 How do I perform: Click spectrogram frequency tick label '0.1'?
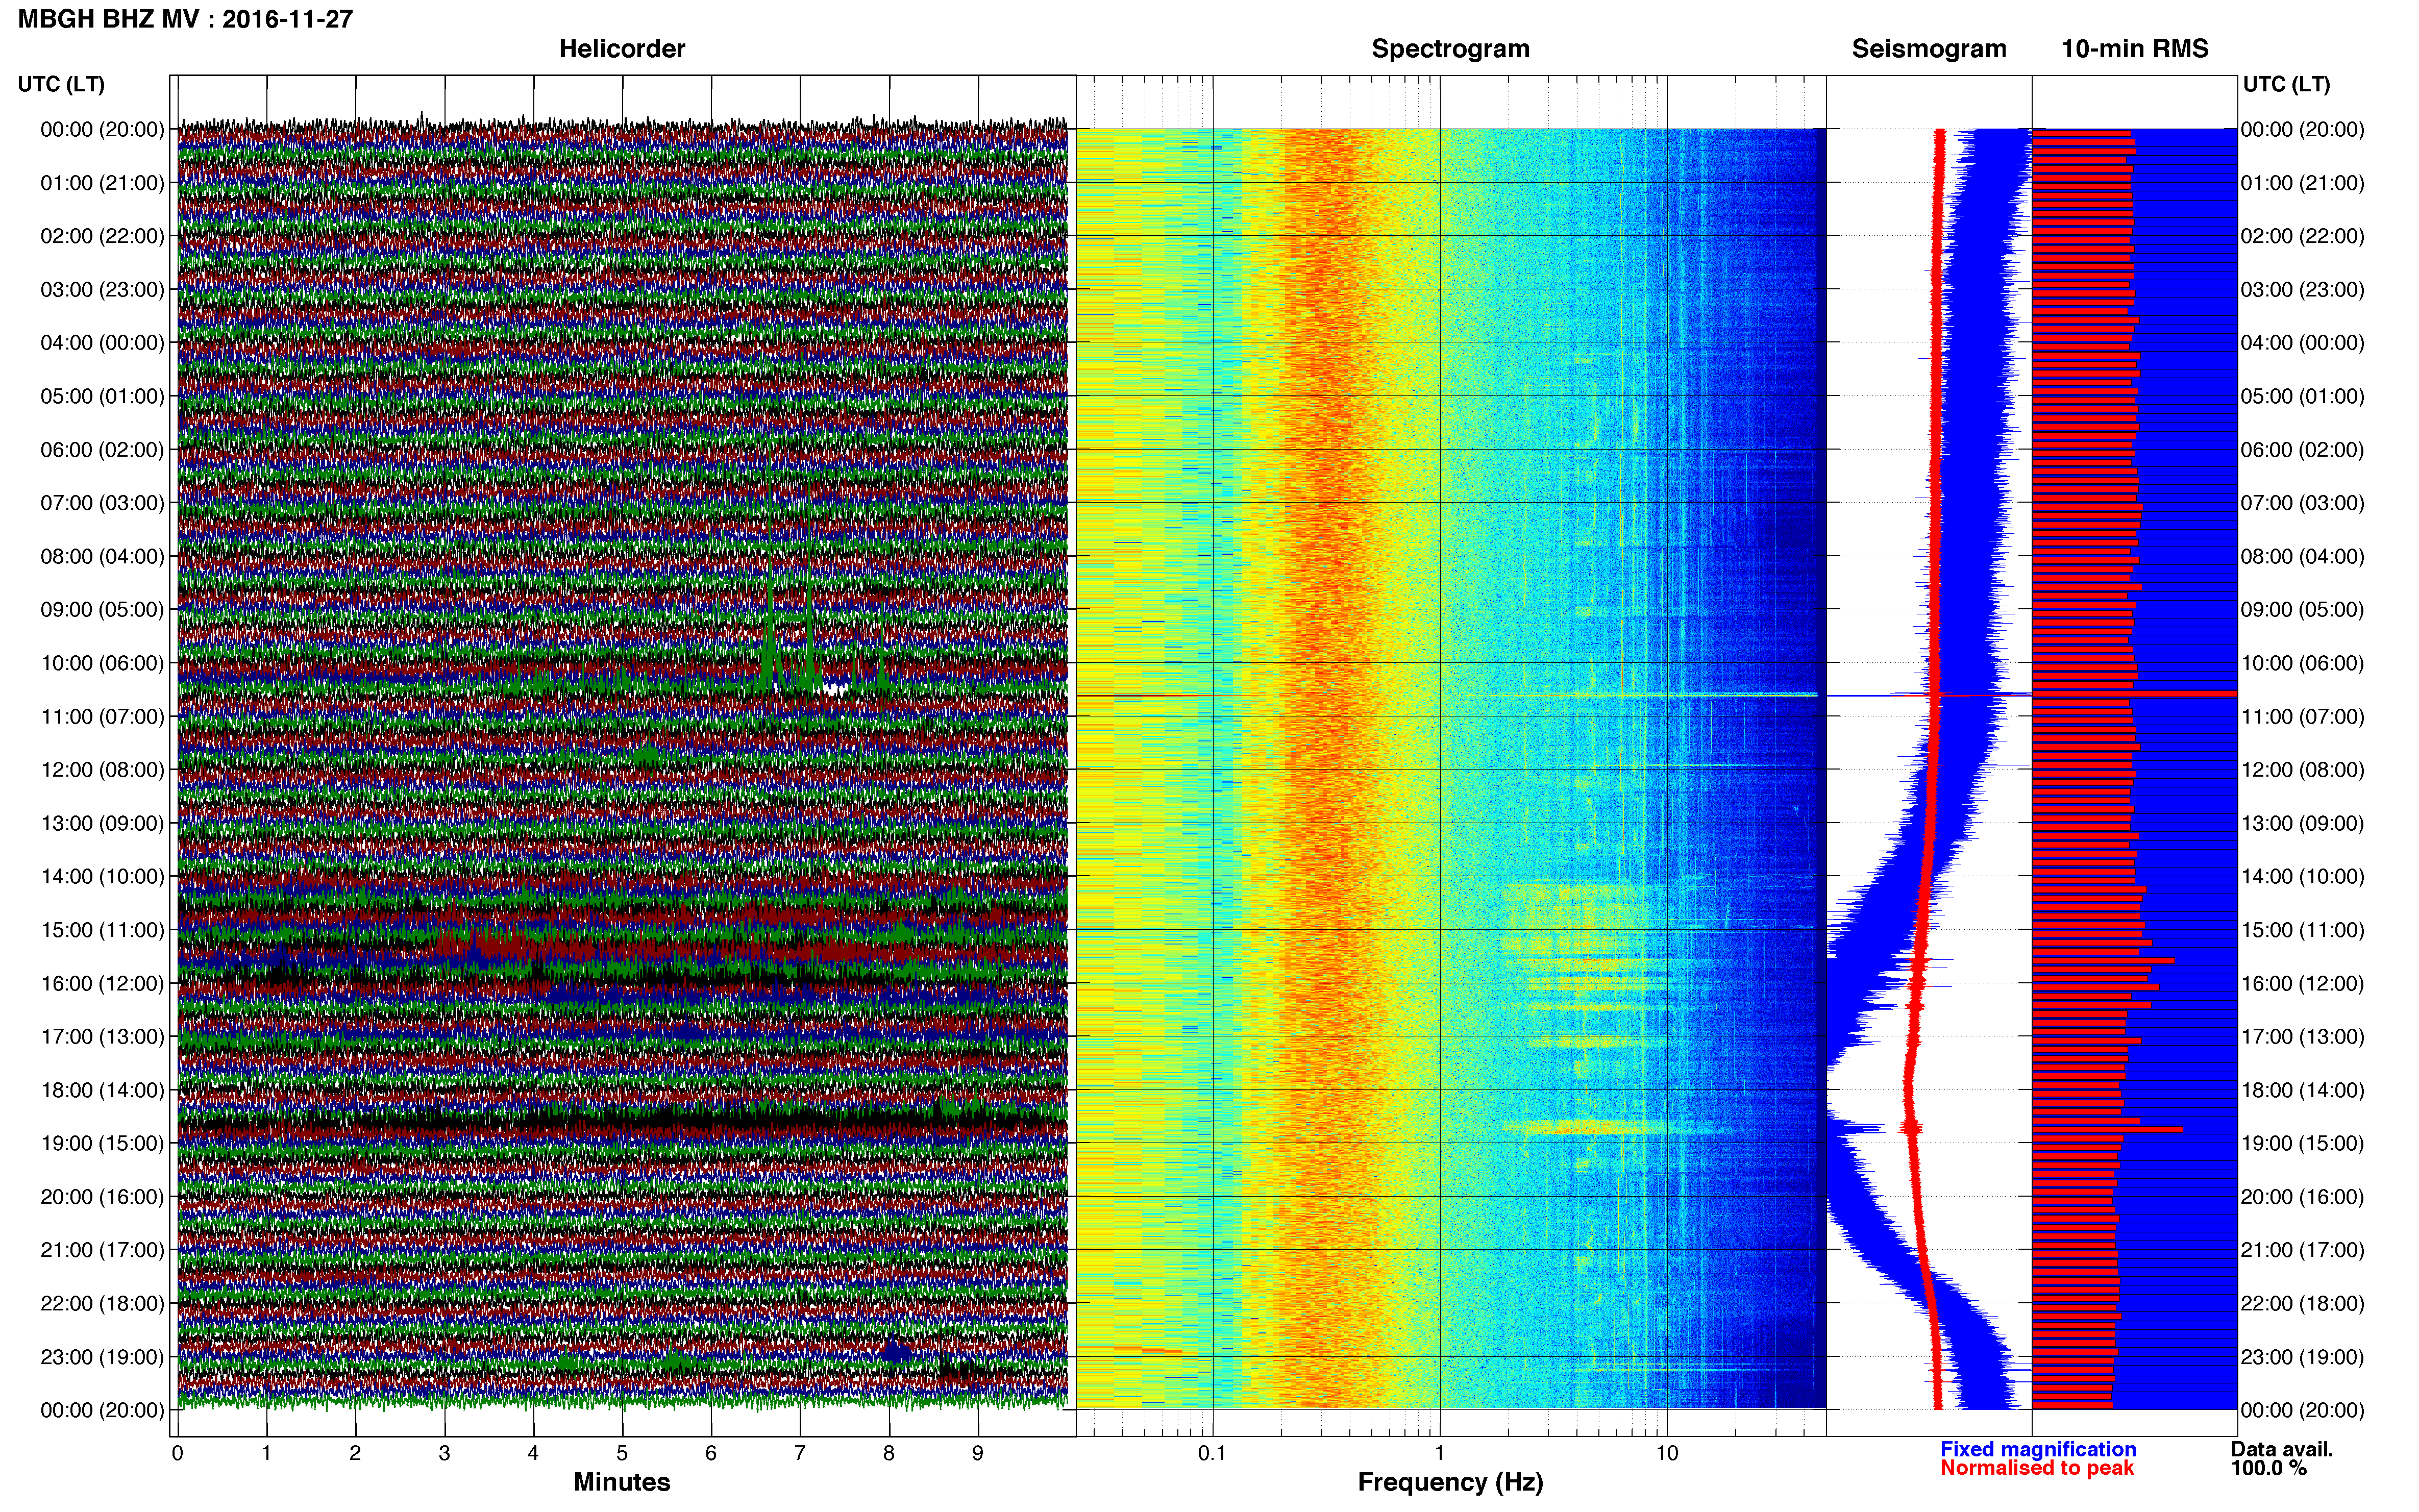(1212, 1453)
